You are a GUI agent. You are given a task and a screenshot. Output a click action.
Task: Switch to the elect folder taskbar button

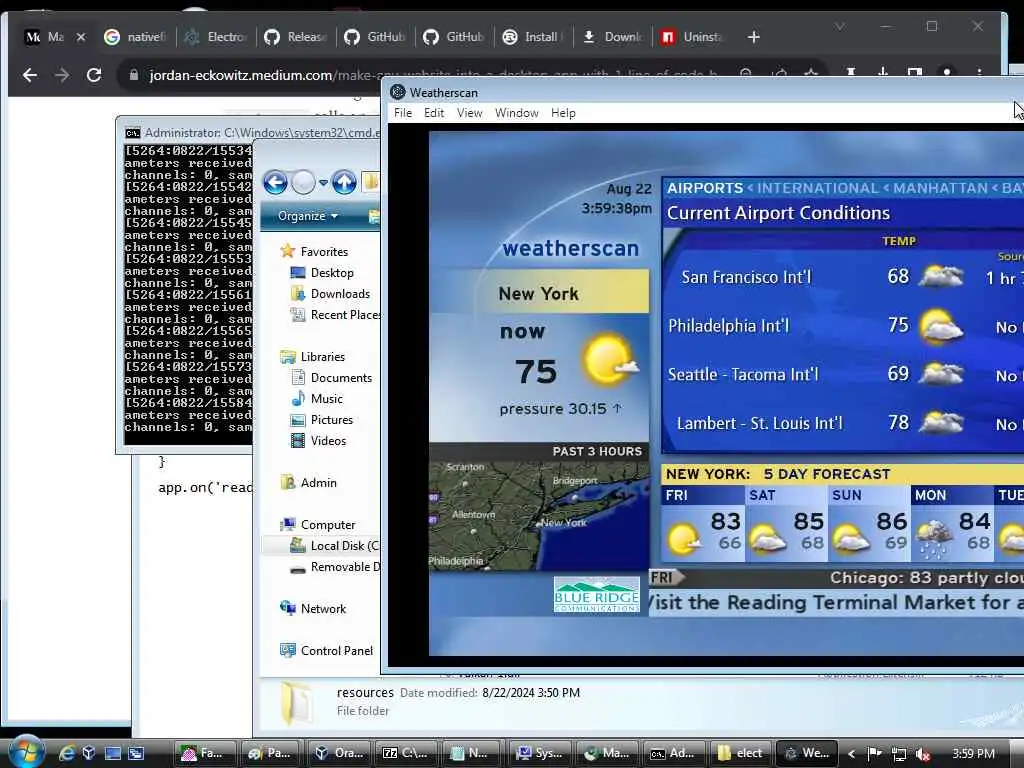coord(740,753)
